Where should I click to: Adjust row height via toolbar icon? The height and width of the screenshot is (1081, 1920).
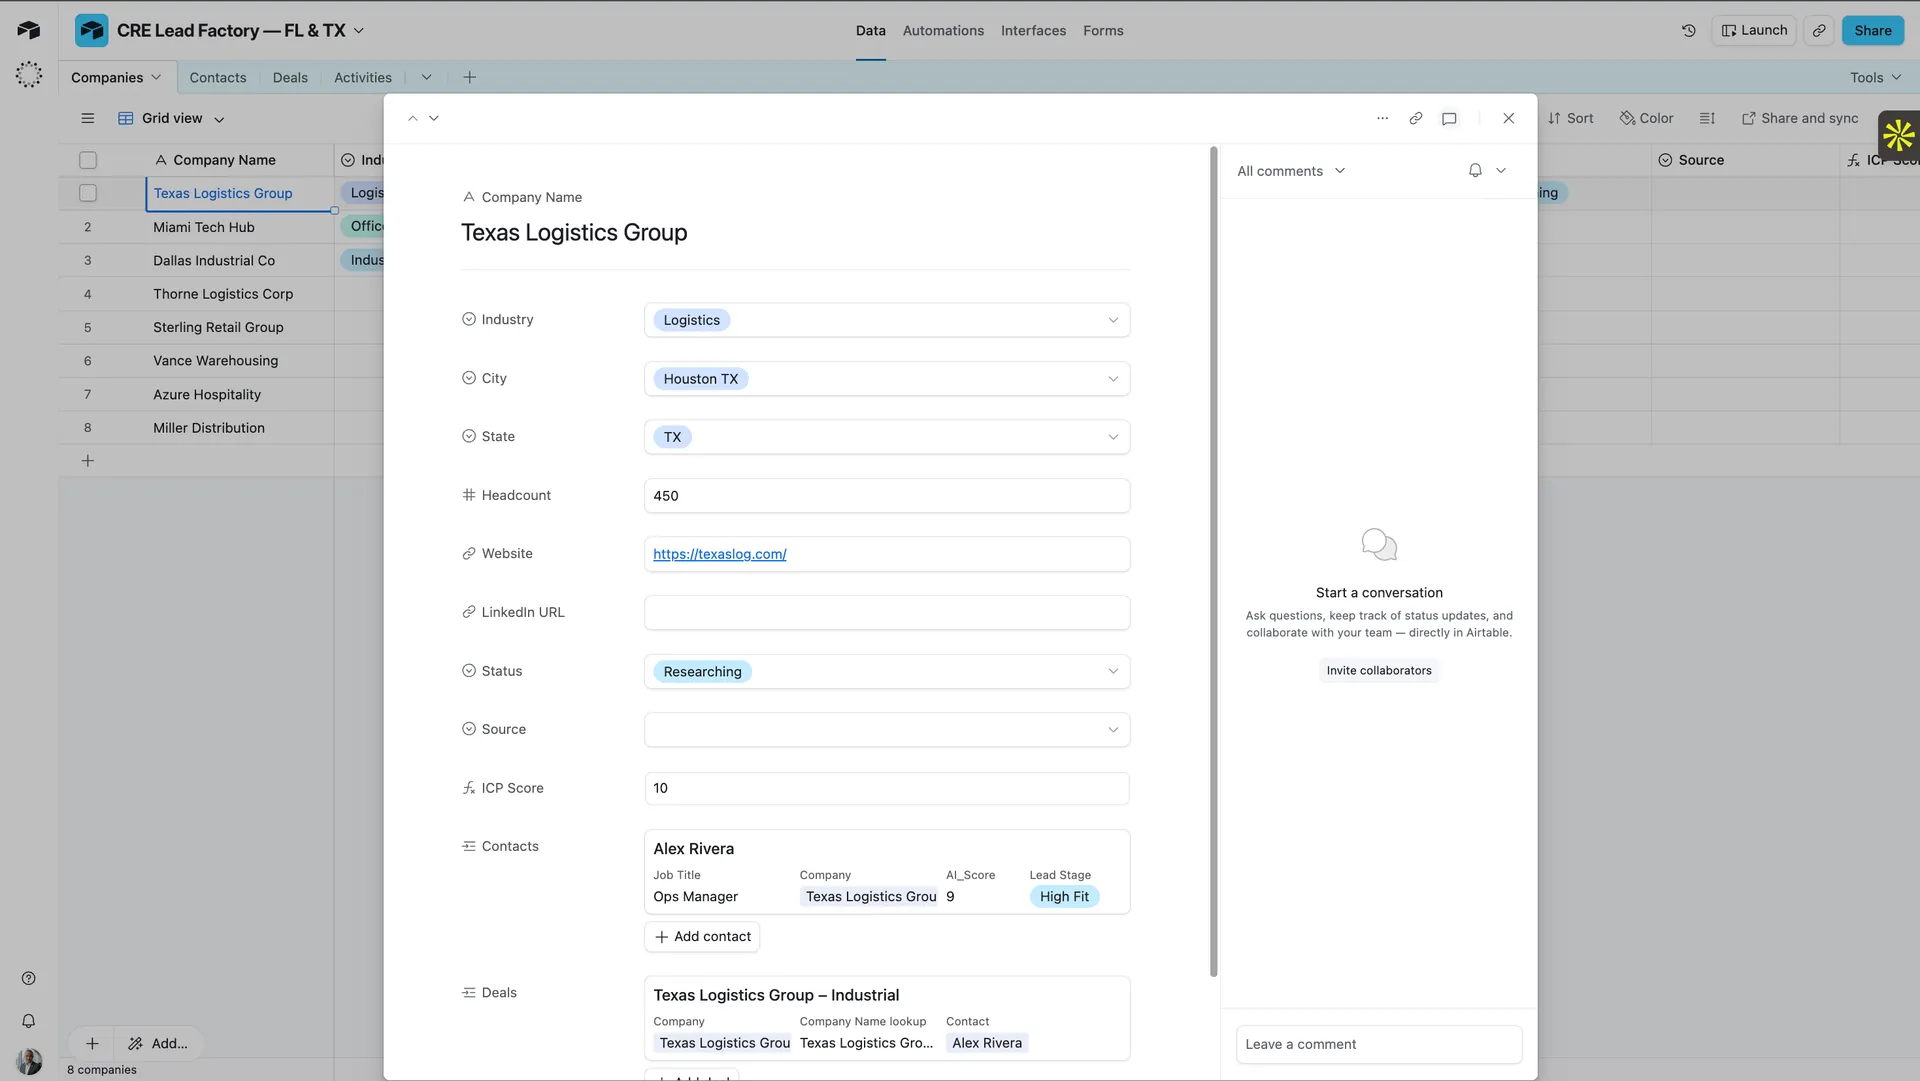point(1706,118)
